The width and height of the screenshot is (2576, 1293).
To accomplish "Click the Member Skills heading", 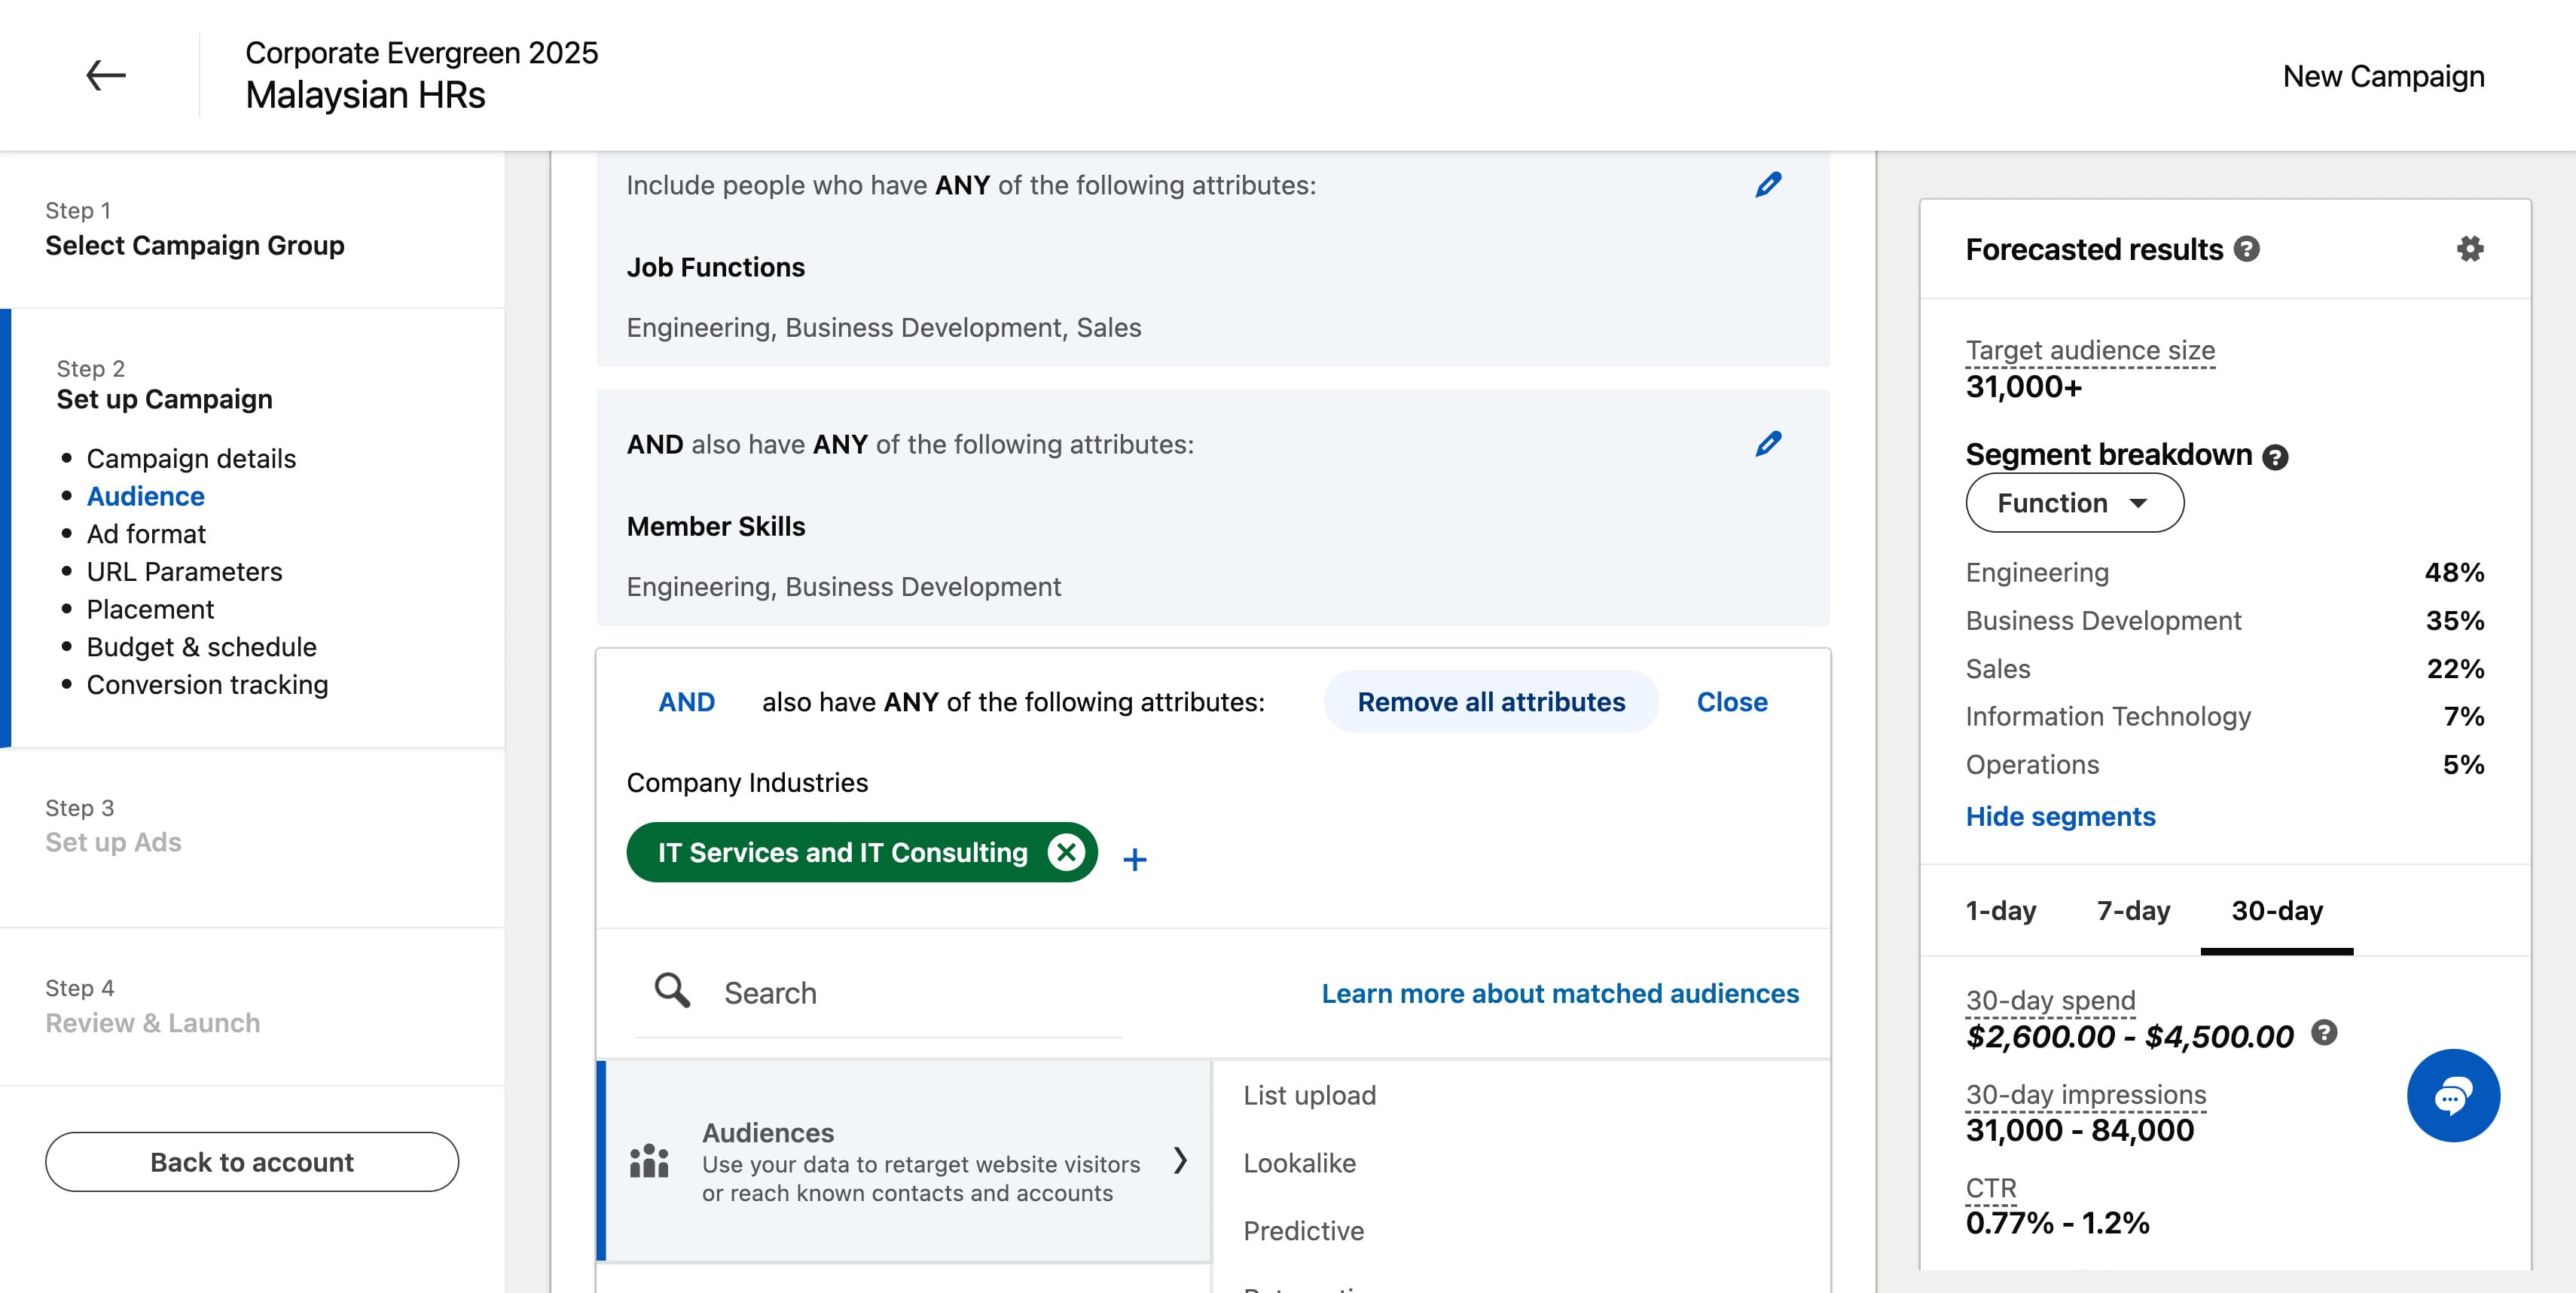I will pyautogui.click(x=715, y=526).
